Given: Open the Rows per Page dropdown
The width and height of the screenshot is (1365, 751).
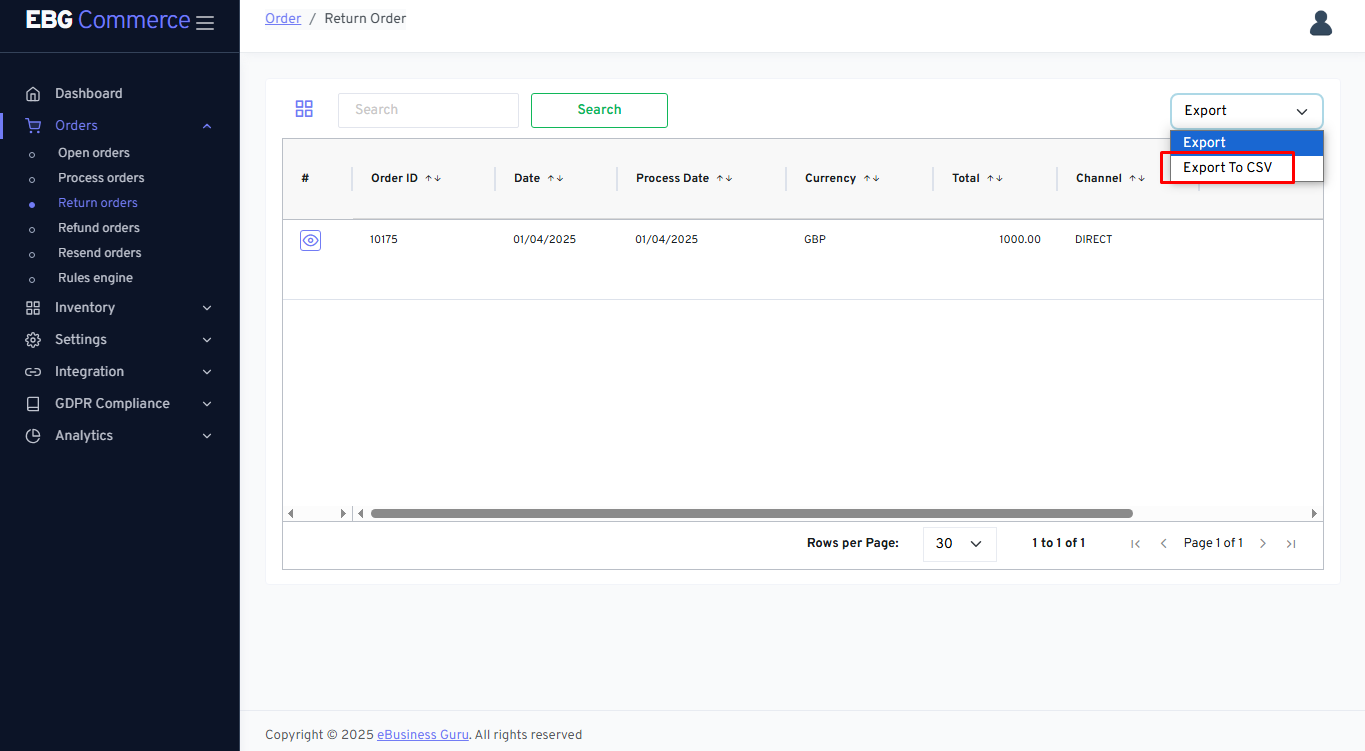Looking at the screenshot, I should click(x=959, y=544).
